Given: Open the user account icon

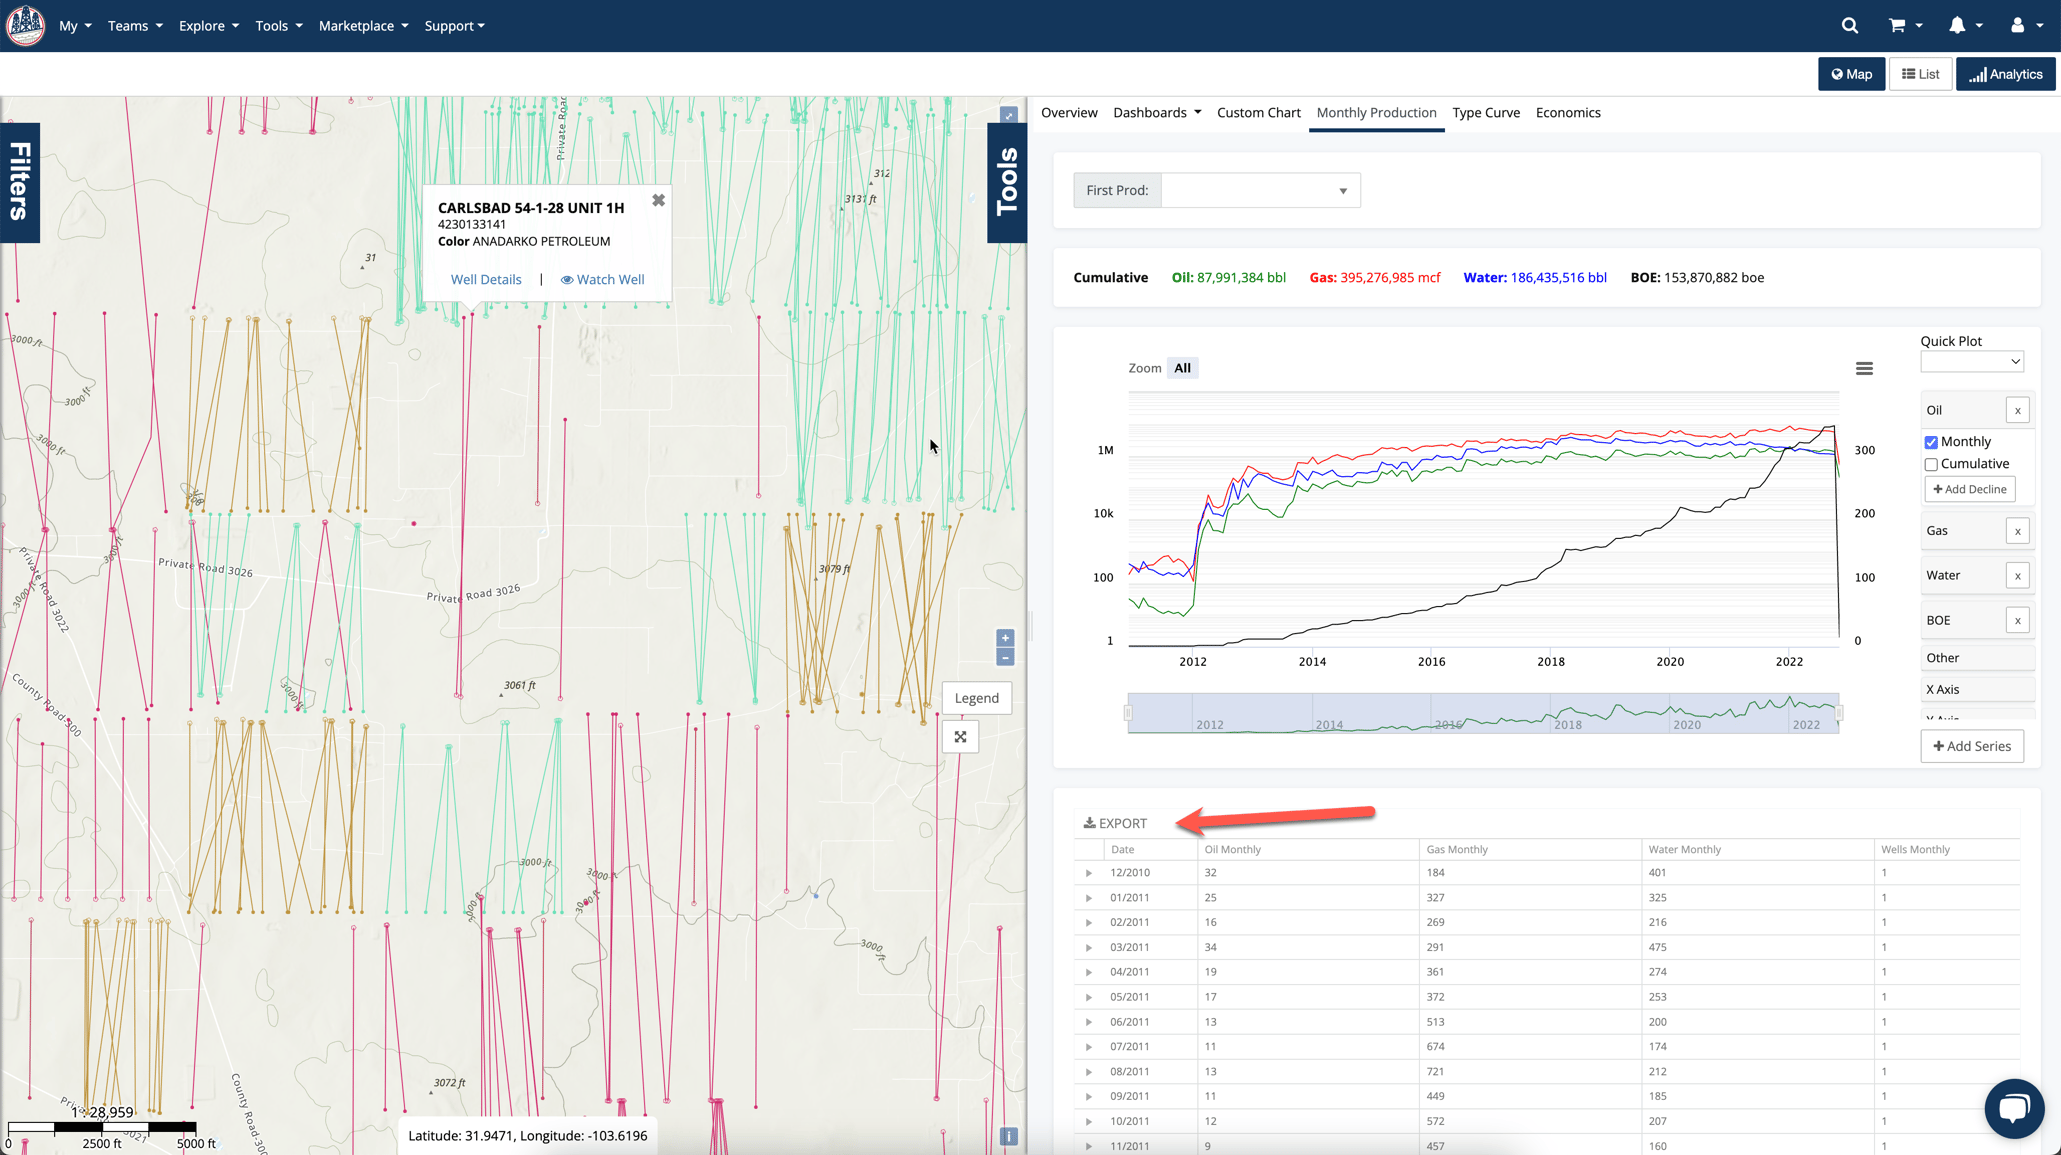Looking at the screenshot, I should [2017, 26].
